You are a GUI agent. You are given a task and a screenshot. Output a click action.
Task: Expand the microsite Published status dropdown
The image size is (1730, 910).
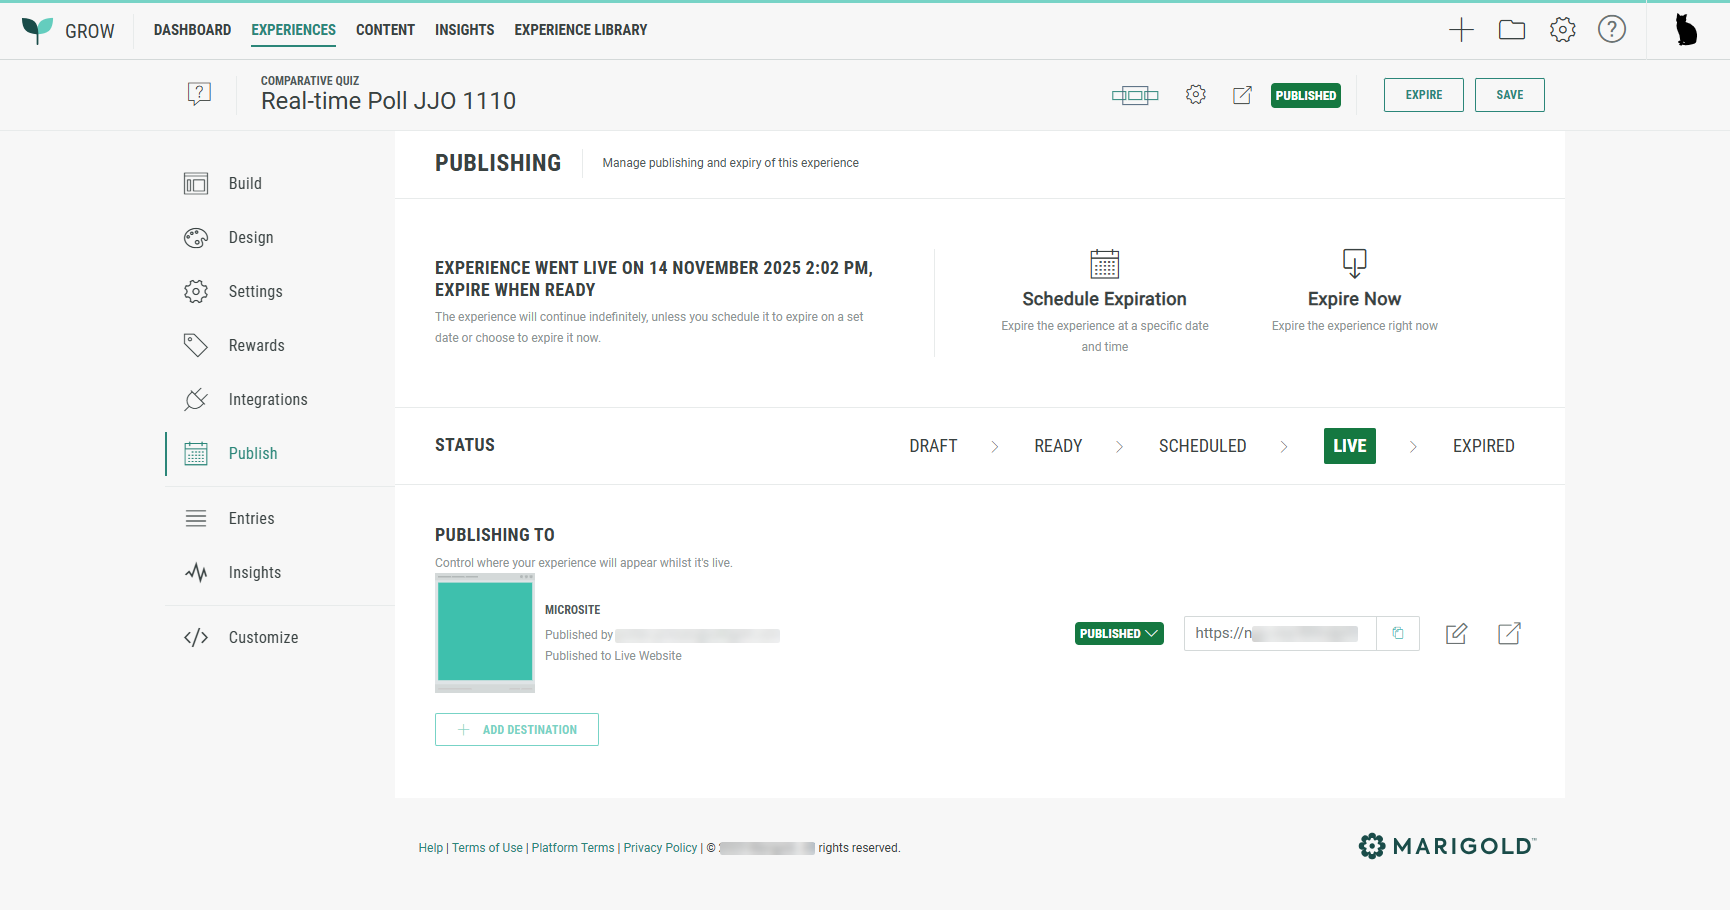tap(1119, 634)
